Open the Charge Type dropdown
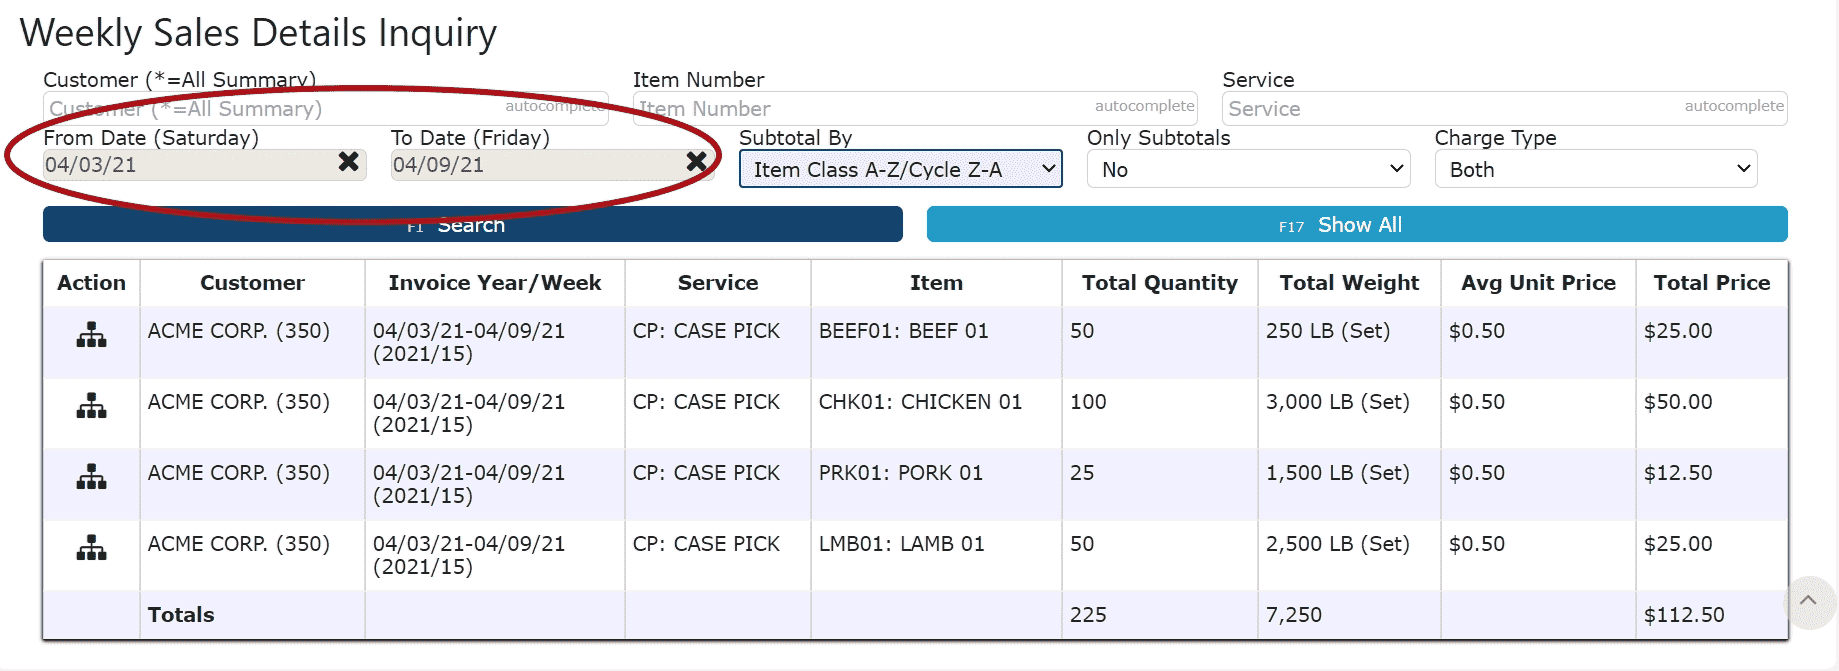Screen dimensions: 1839x671 [1596, 169]
